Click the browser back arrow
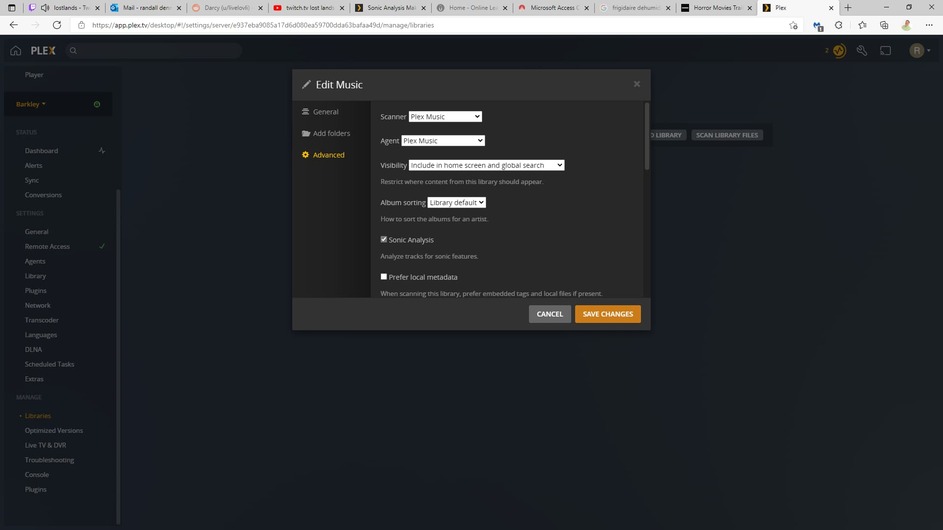 (13, 25)
